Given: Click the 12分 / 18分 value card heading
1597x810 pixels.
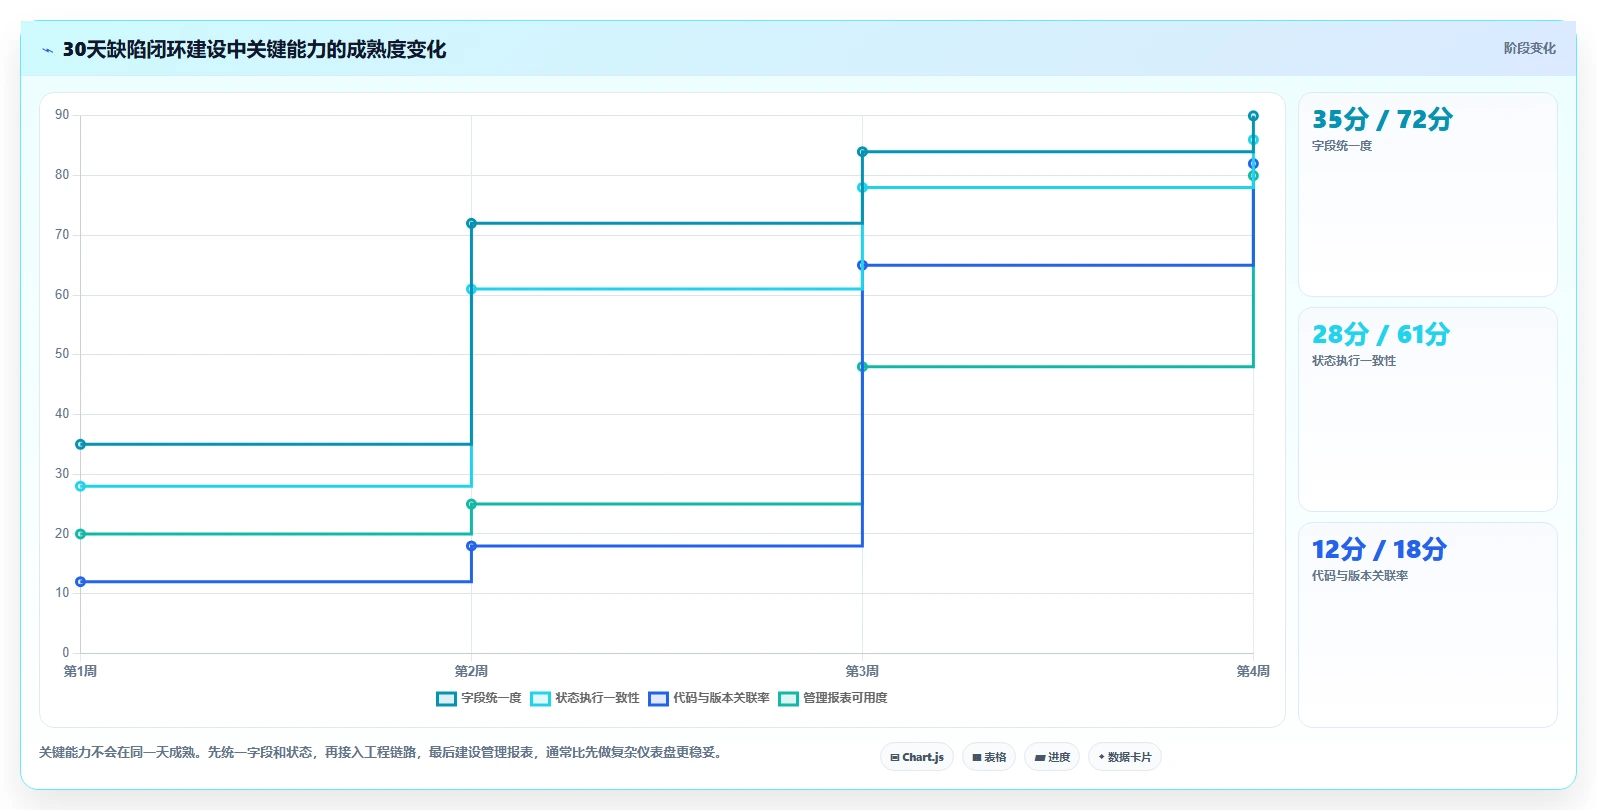Looking at the screenshot, I should pyautogui.click(x=1379, y=549).
